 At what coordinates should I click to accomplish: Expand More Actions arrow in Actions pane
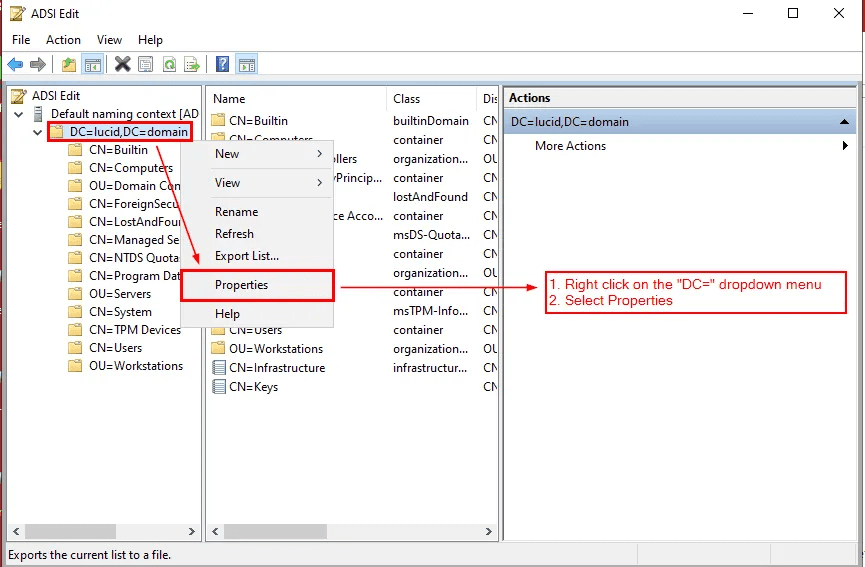[x=845, y=146]
